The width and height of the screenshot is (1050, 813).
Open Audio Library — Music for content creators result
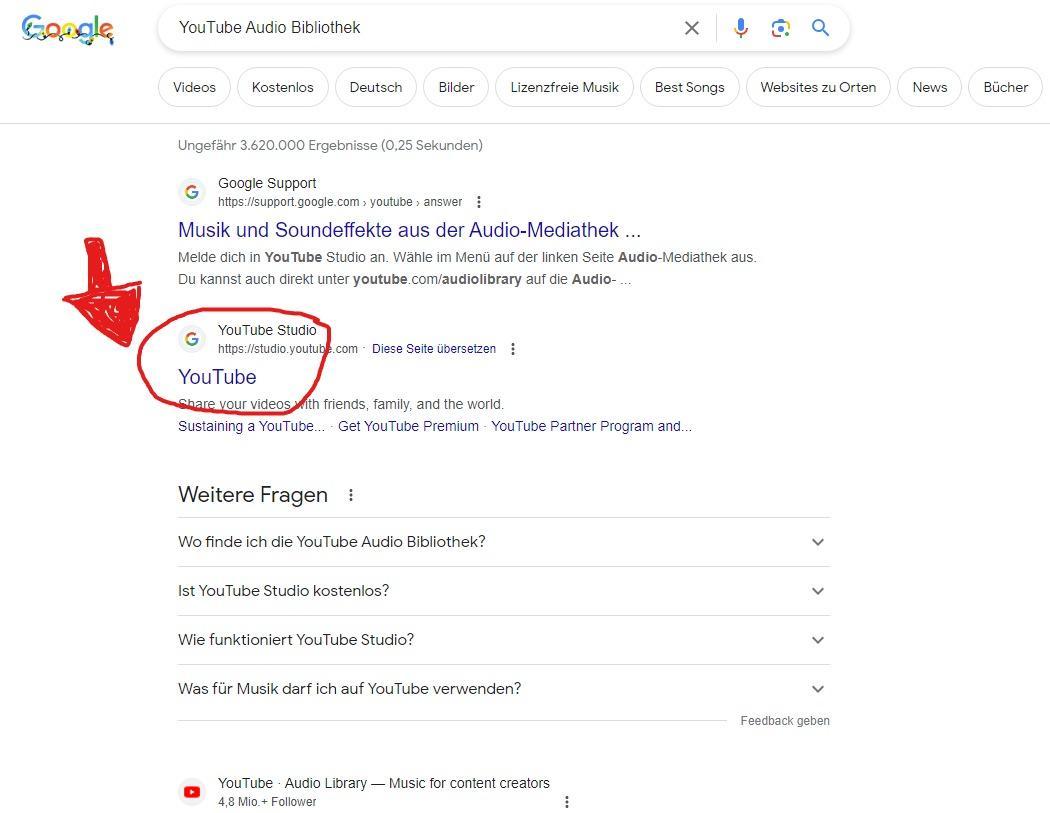384,783
